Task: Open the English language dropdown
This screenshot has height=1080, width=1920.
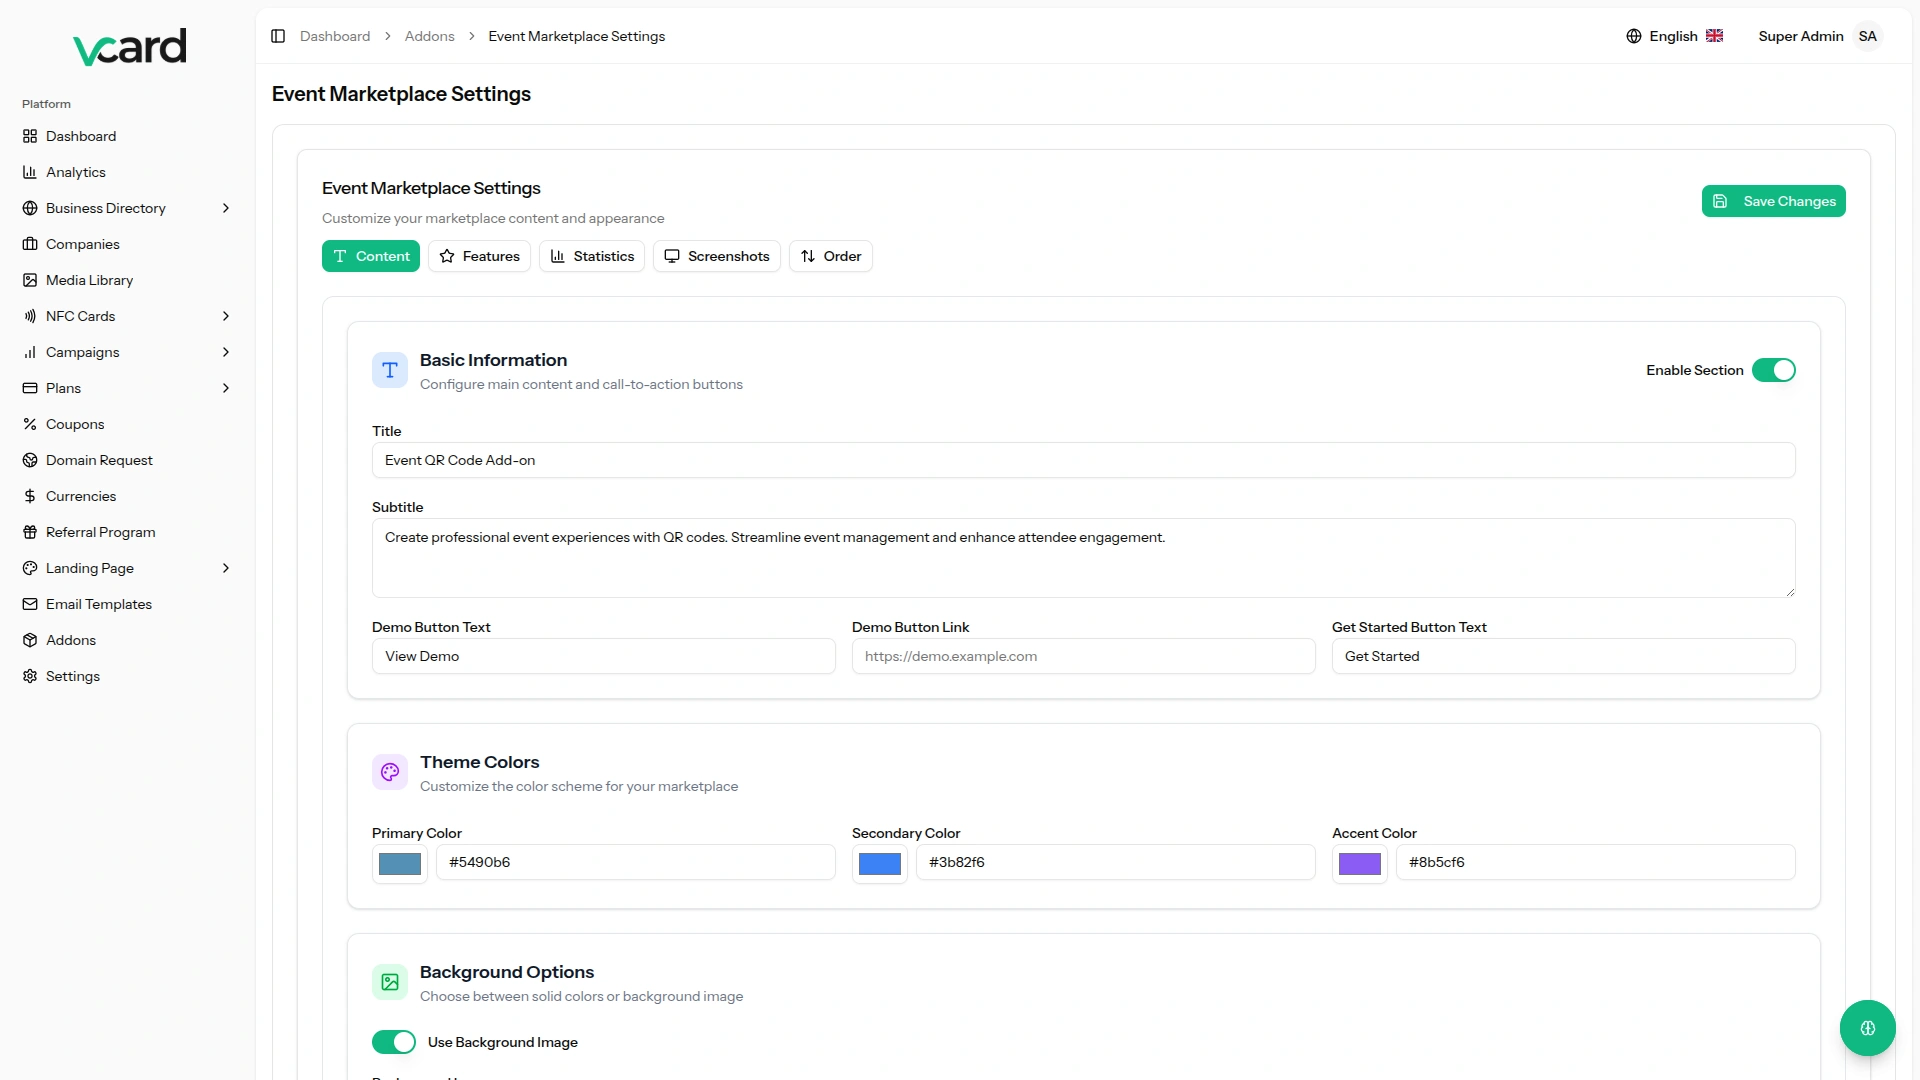Action: click(1675, 36)
